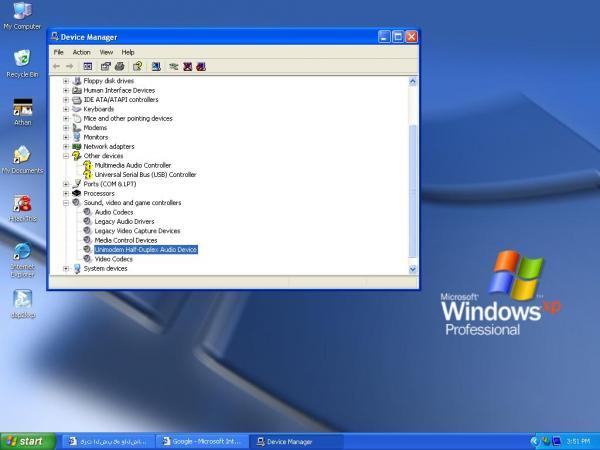Expand the Ports (COM & LPT) node
Screen dimensions: 600x450
click(66, 184)
